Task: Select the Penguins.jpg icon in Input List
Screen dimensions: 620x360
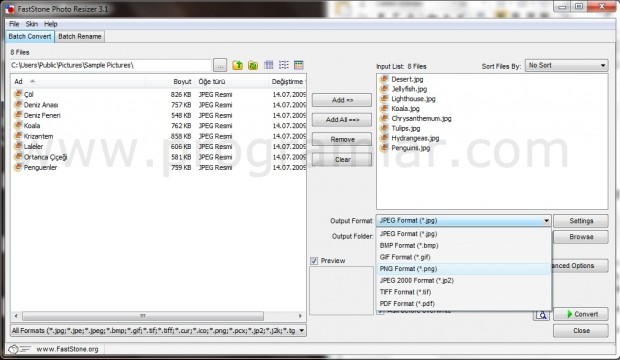Action: pyautogui.click(x=384, y=148)
